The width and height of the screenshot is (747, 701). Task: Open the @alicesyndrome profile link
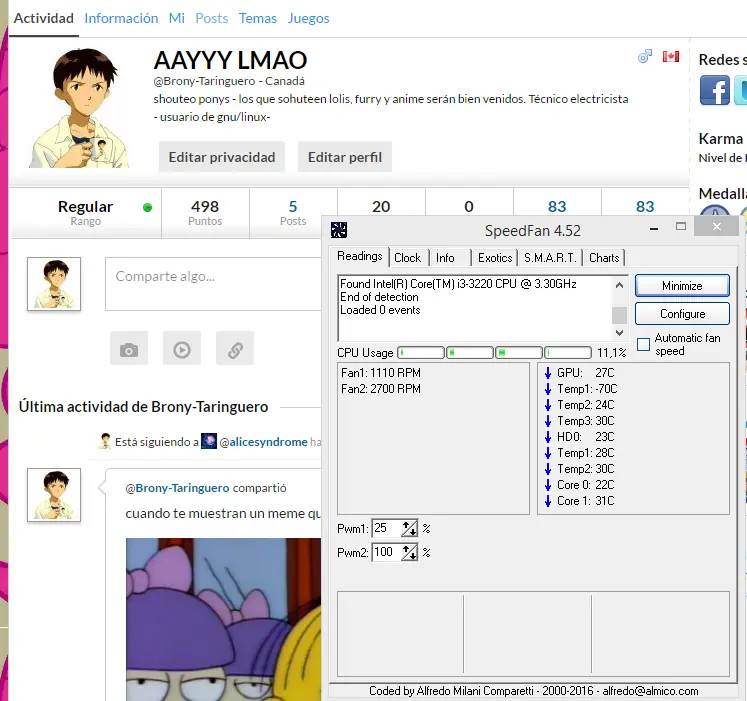(263, 442)
